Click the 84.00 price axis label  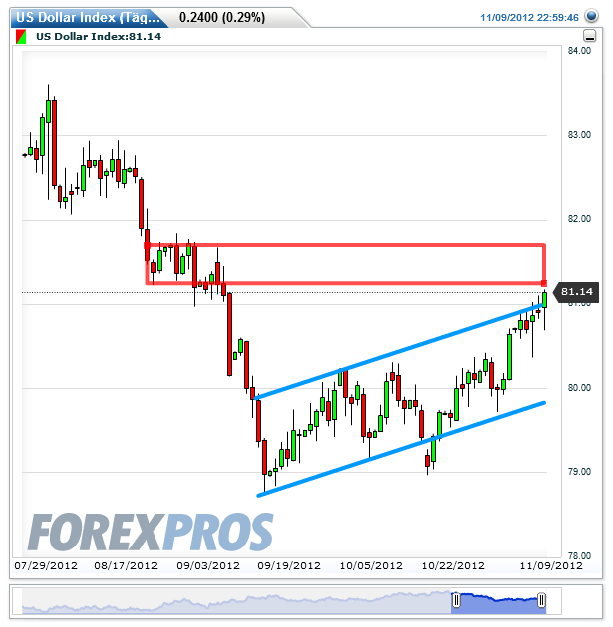(579, 51)
